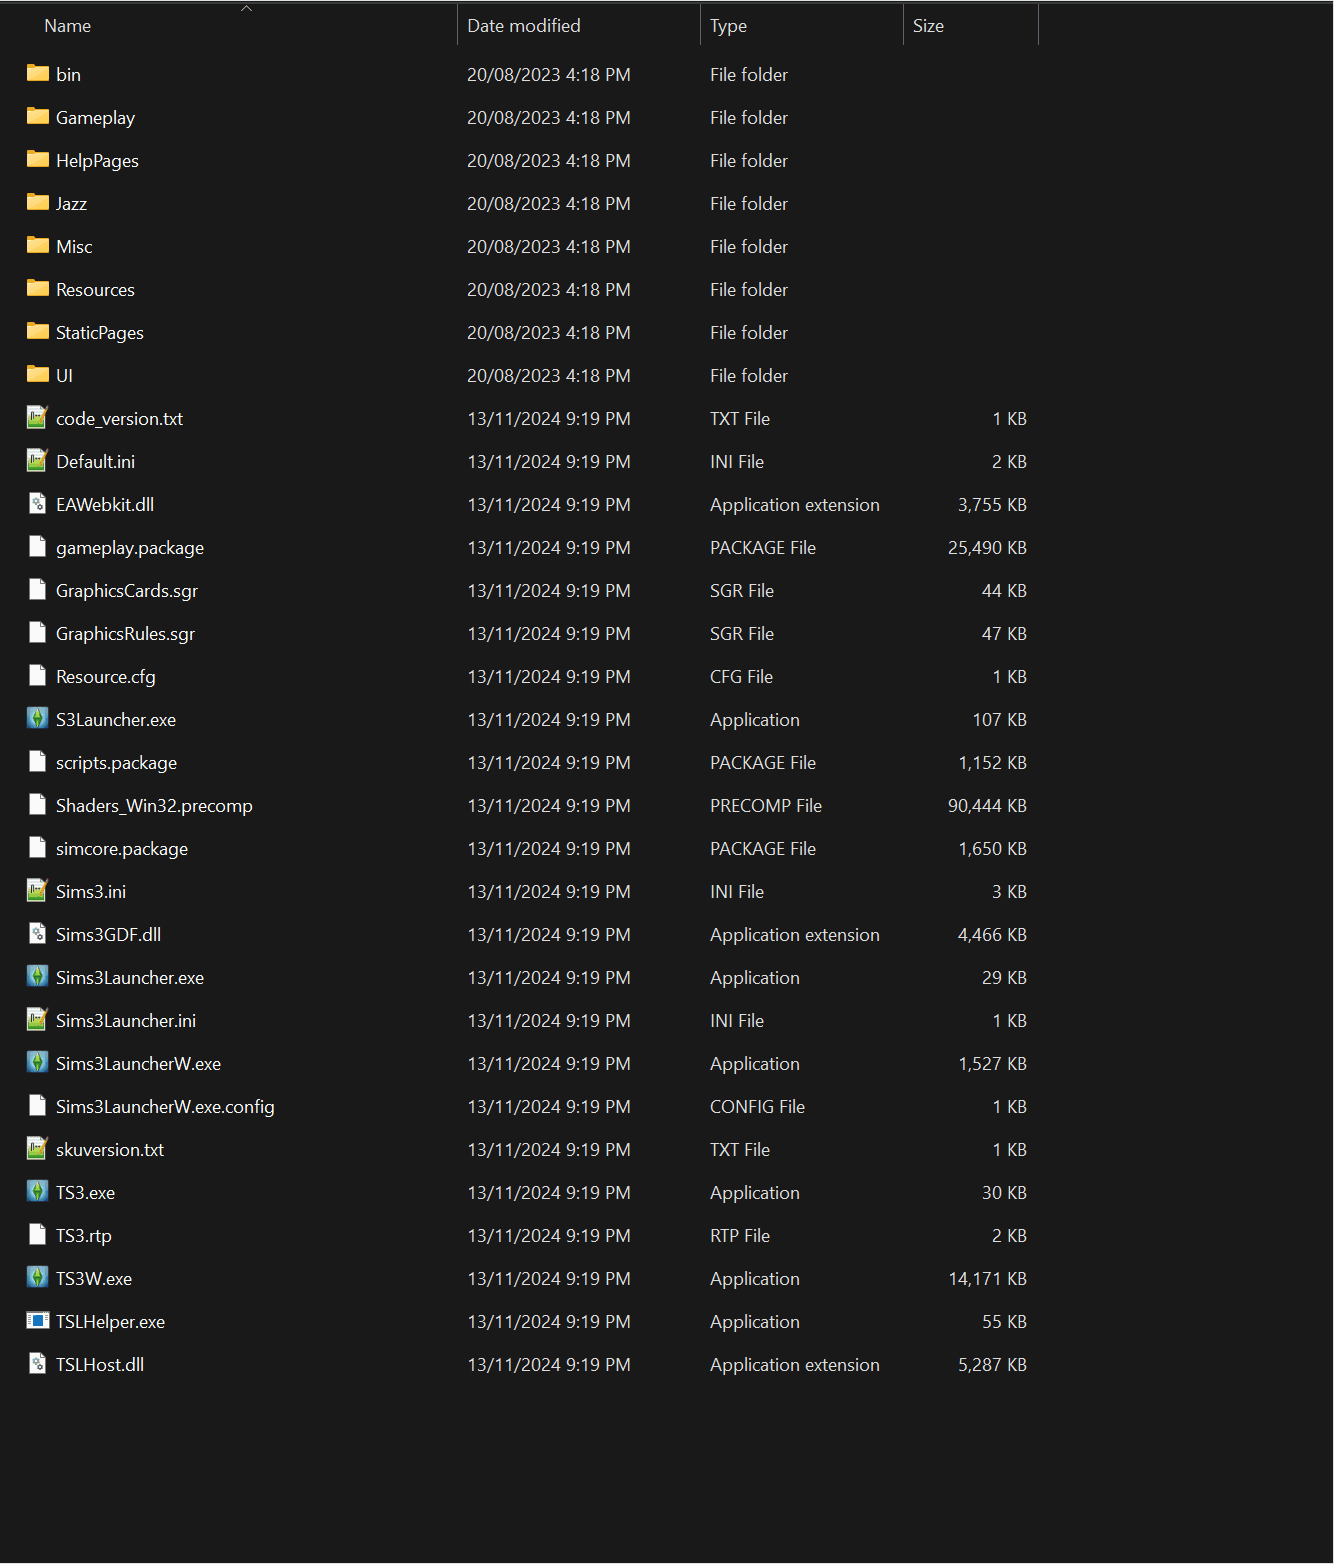Select the simcore.package file name
This screenshot has width=1334, height=1564.
(122, 849)
